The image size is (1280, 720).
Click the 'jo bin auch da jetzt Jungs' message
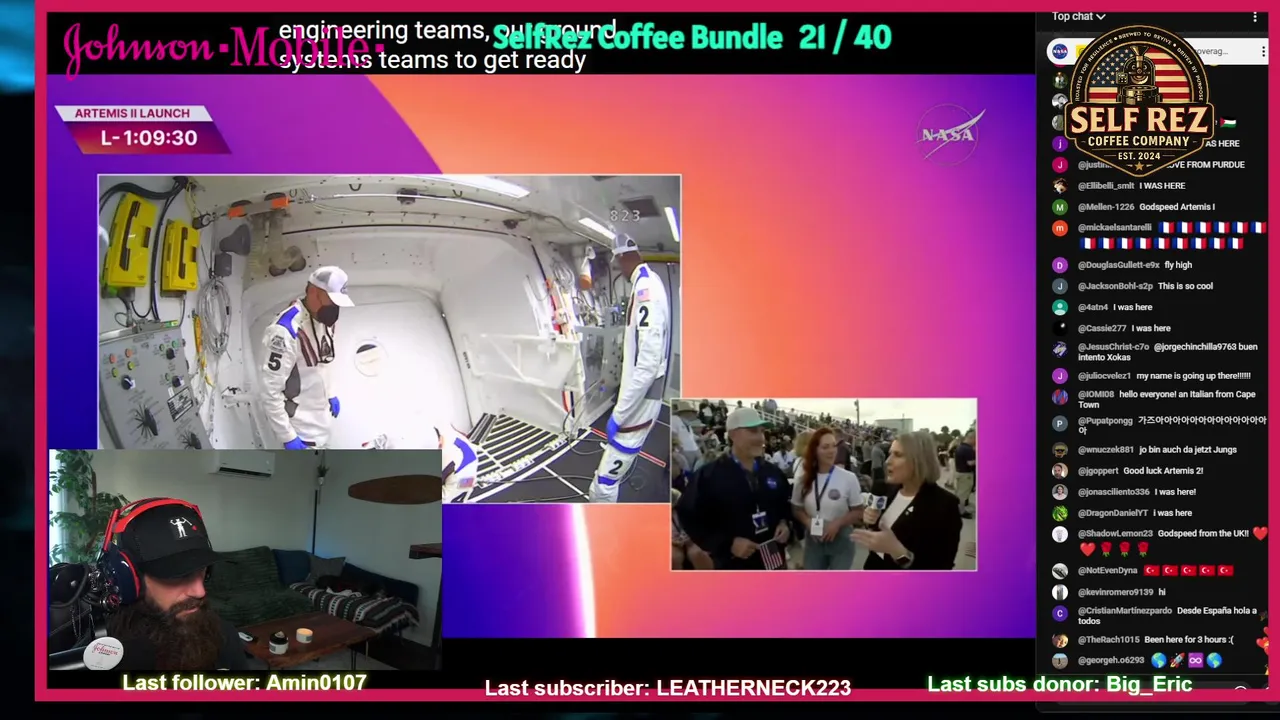pos(1187,450)
